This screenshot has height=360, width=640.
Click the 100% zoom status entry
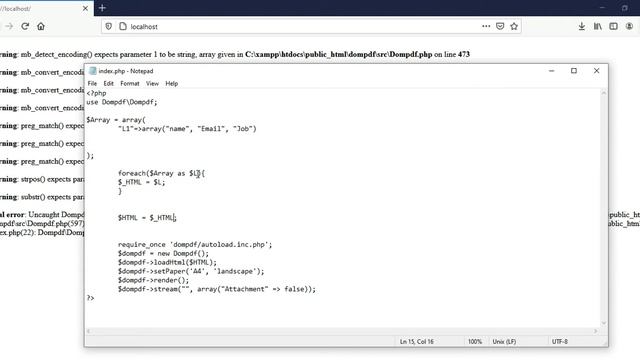(x=475, y=342)
